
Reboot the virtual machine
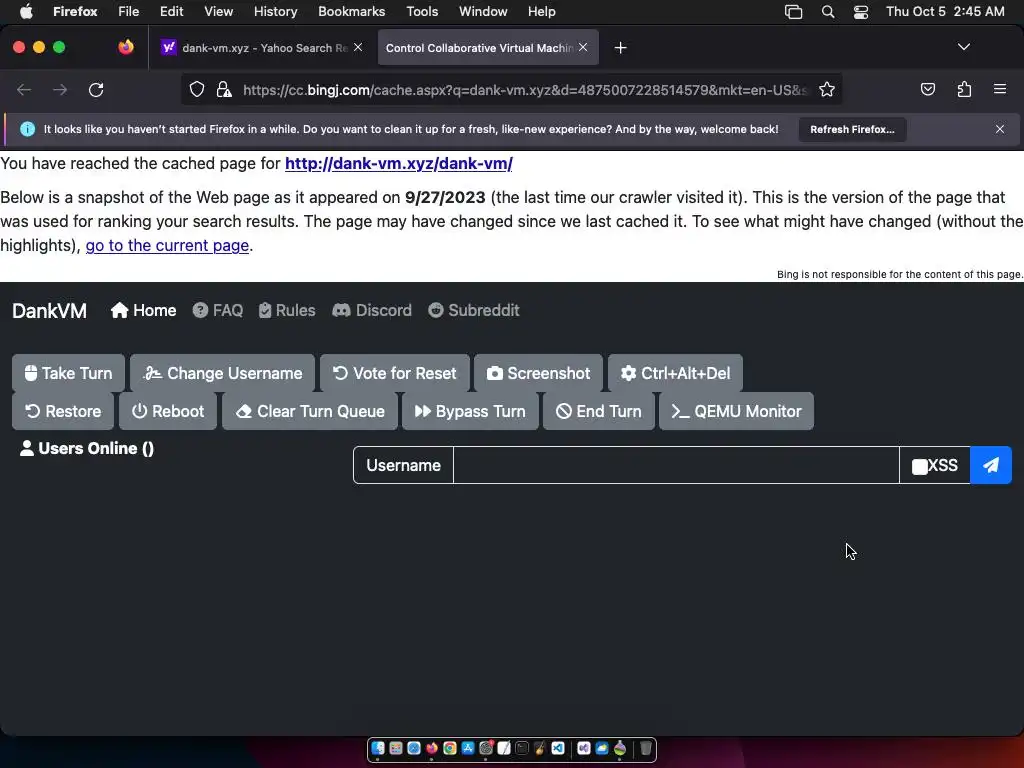click(168, 411)
